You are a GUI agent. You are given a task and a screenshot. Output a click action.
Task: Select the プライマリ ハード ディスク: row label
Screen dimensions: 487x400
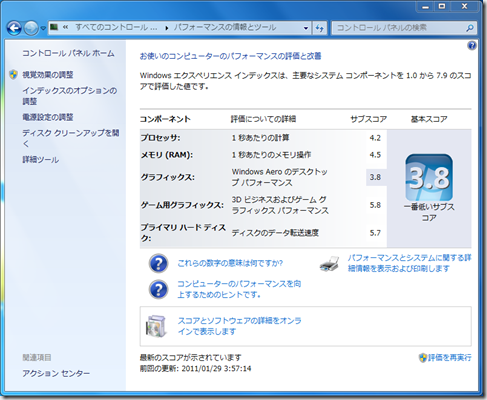[183, 233]
